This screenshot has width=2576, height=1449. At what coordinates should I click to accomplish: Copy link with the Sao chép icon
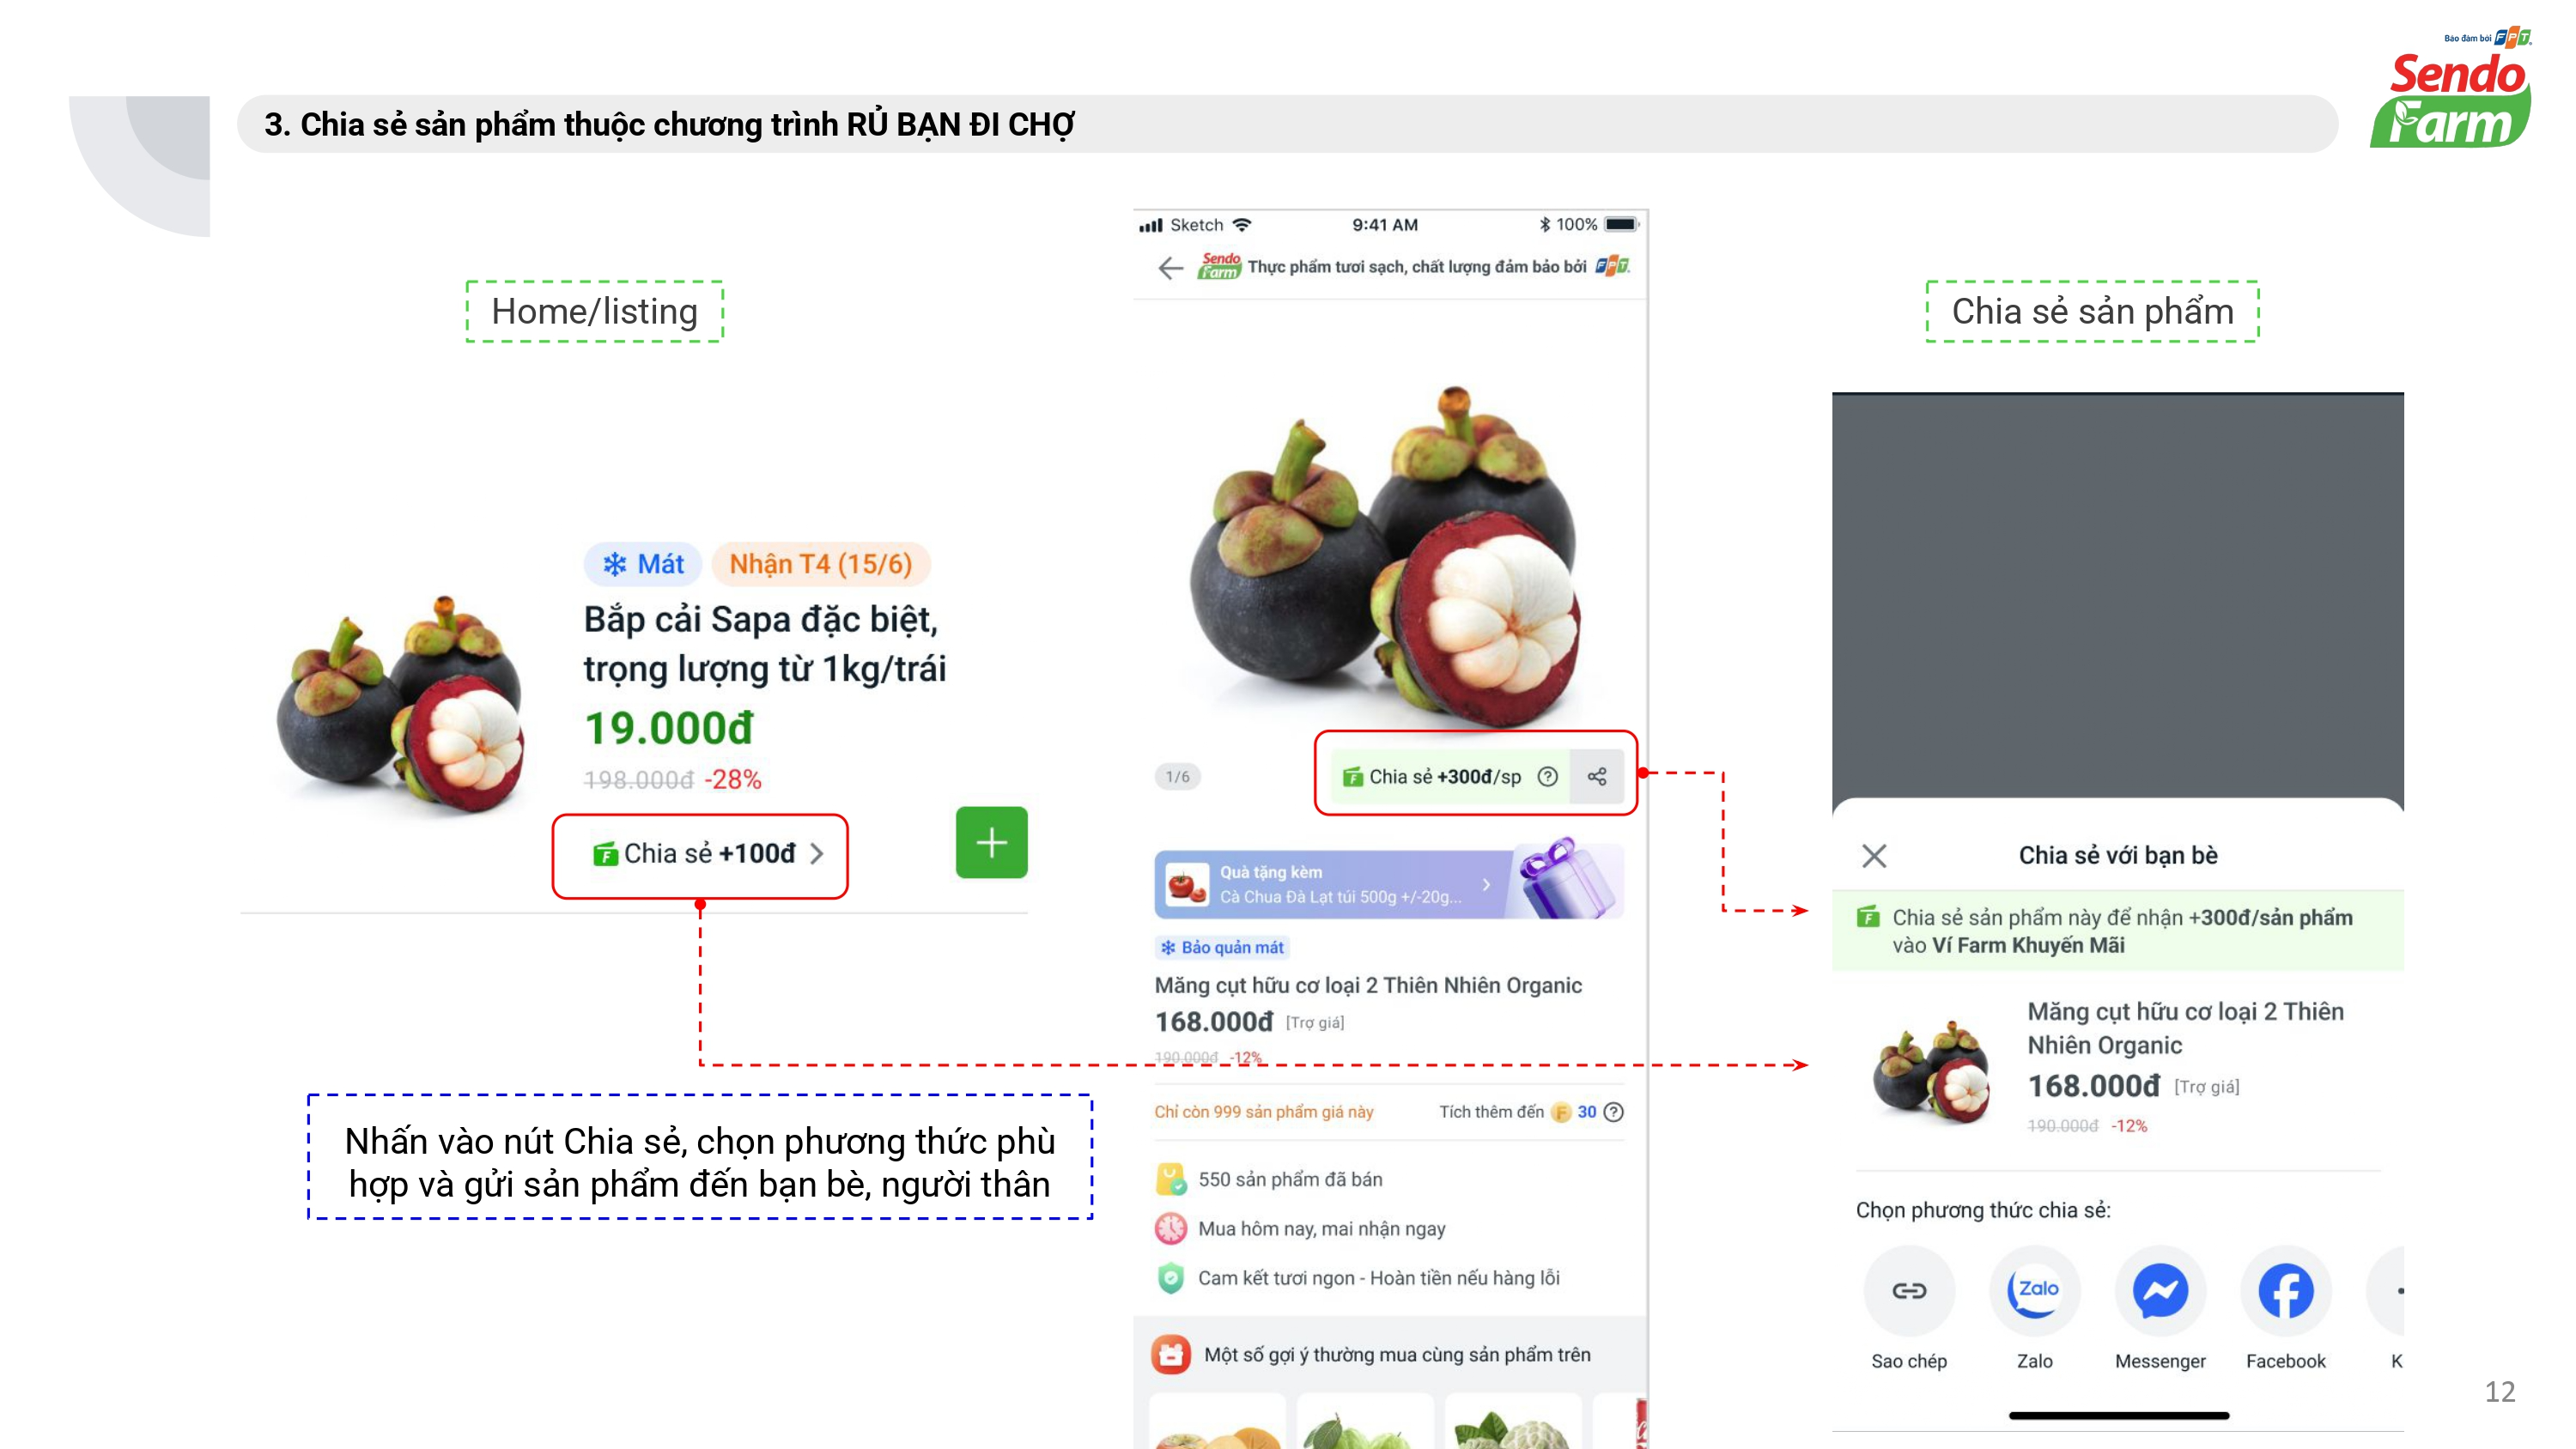tap(1909, 1290)
